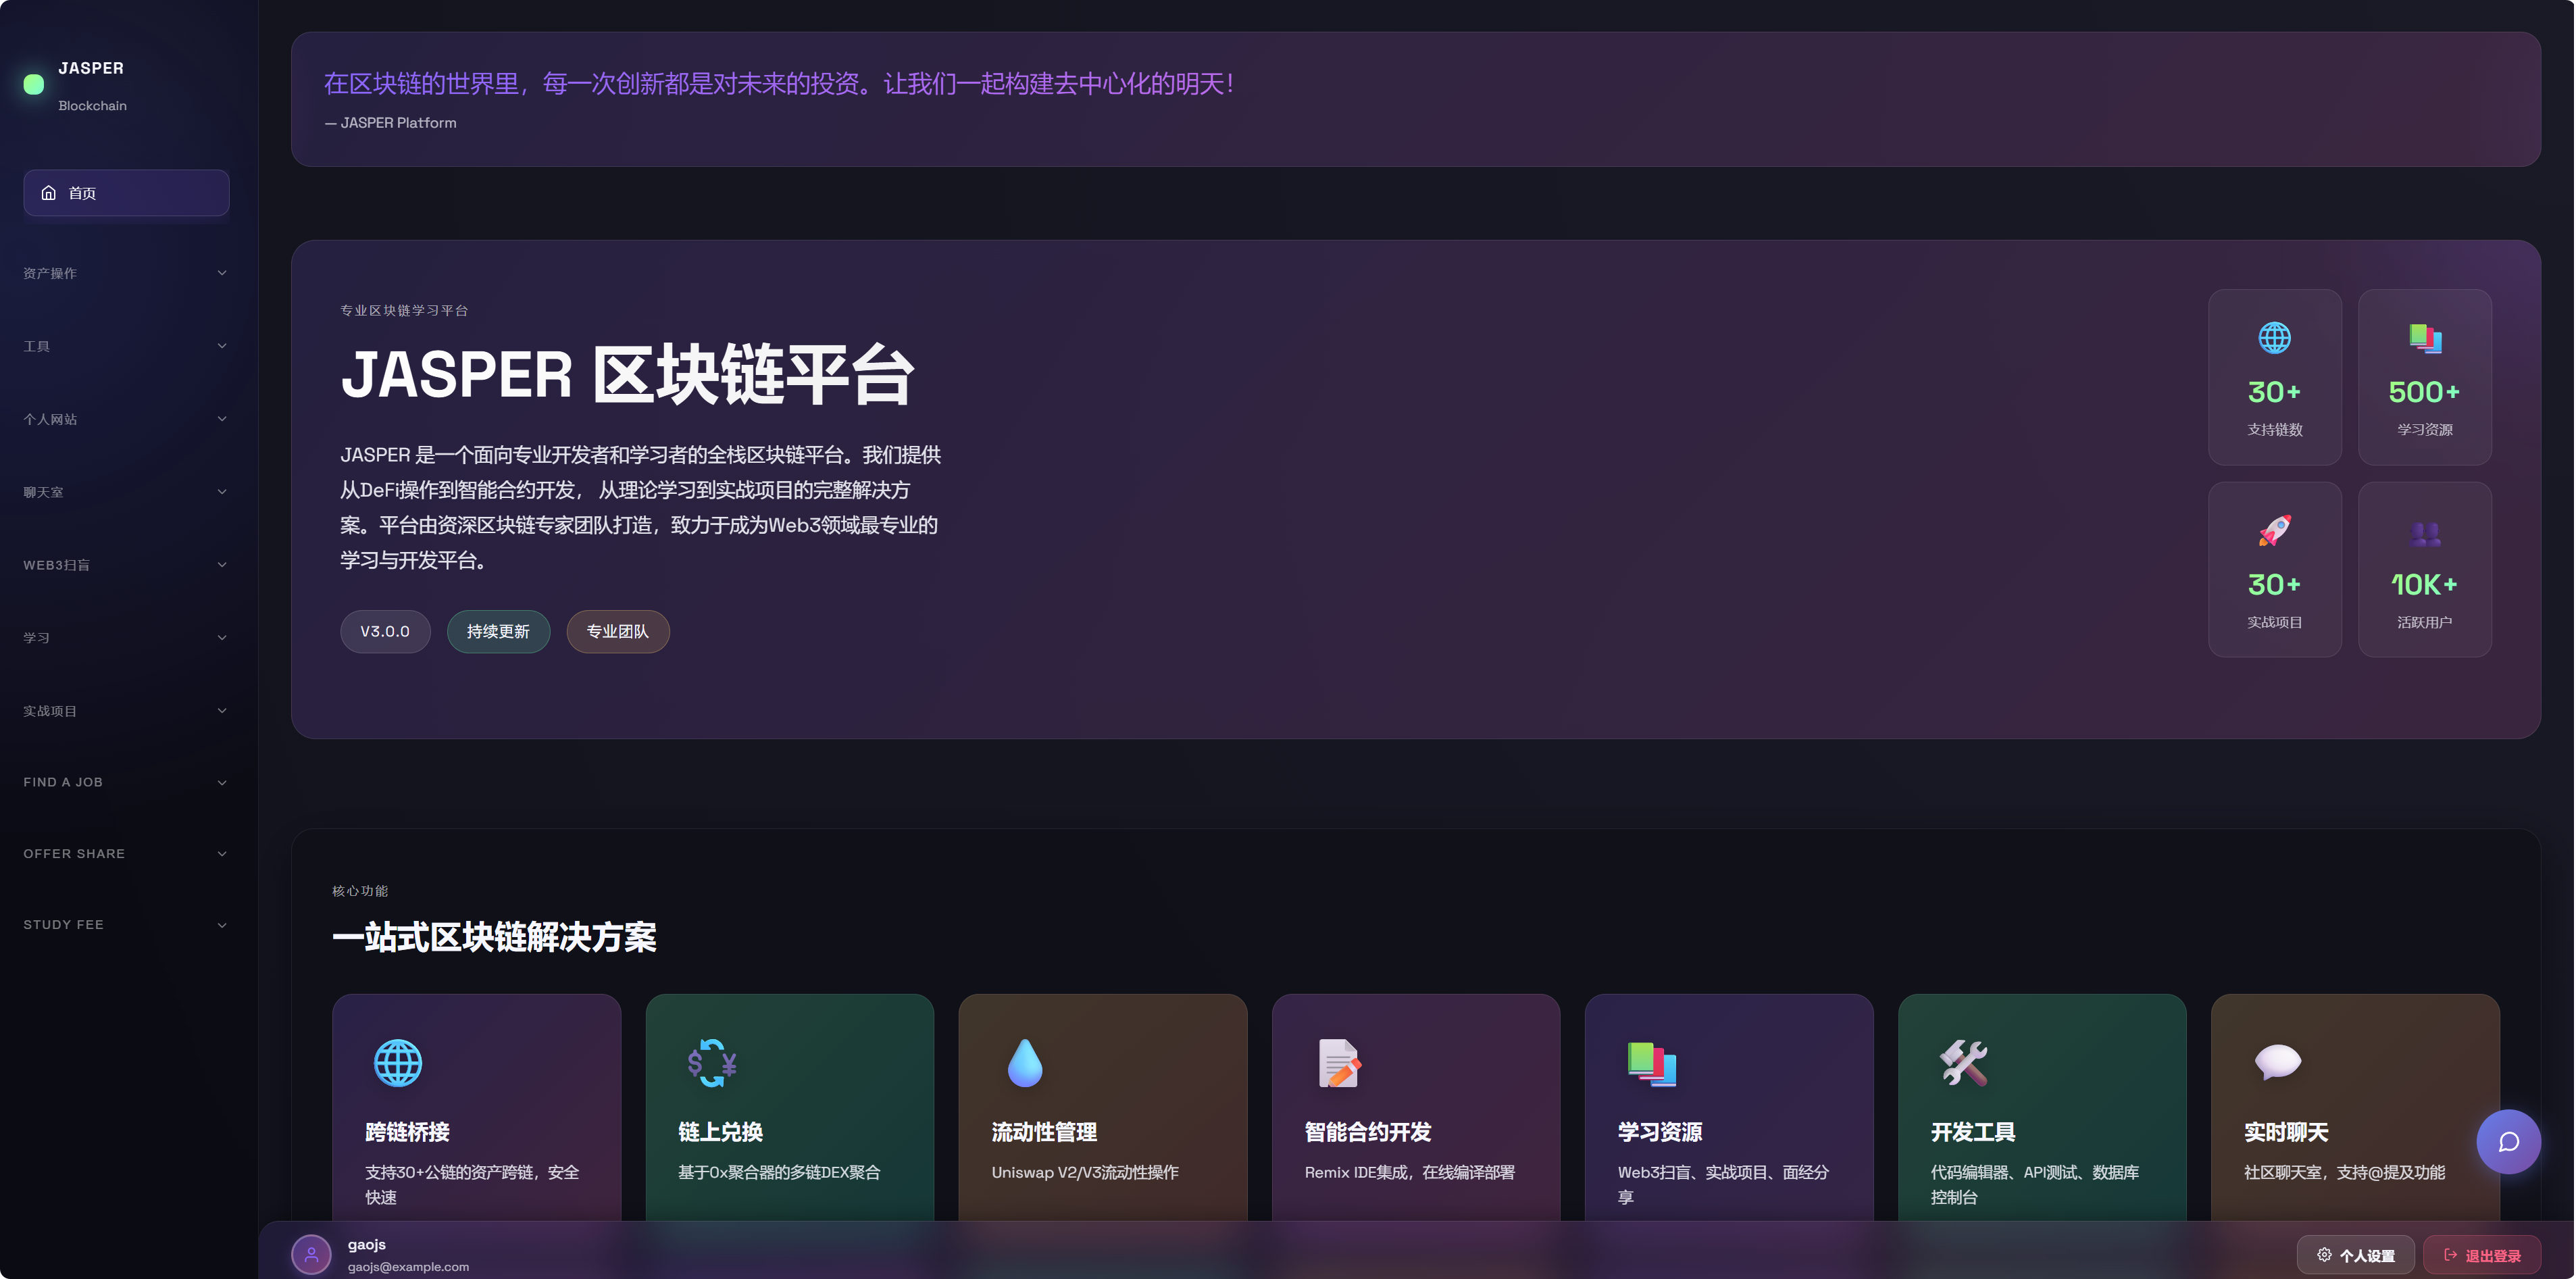Click the rocket icon above 实战项目 stat
The image size is (2576, 1279).
pyautogui.click(x=2275, y=530)
